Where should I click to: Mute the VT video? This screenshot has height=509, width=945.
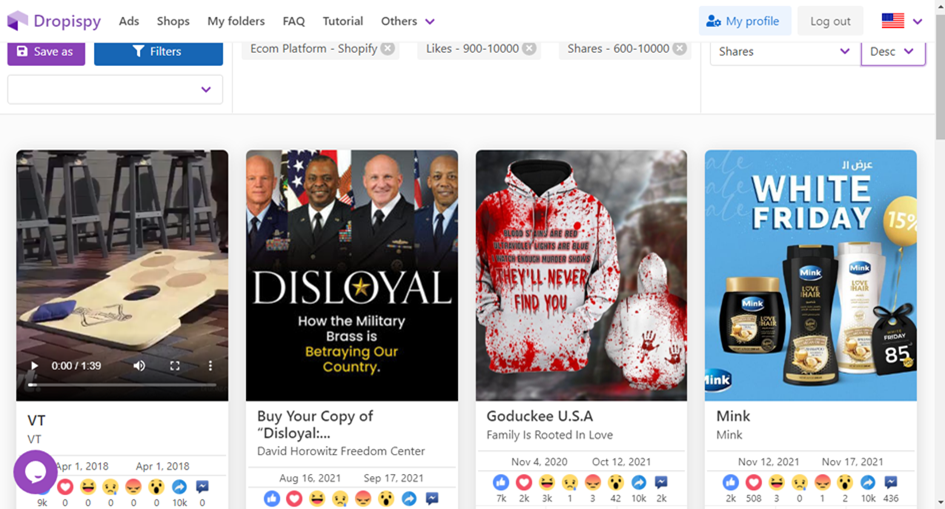point(139,366)
